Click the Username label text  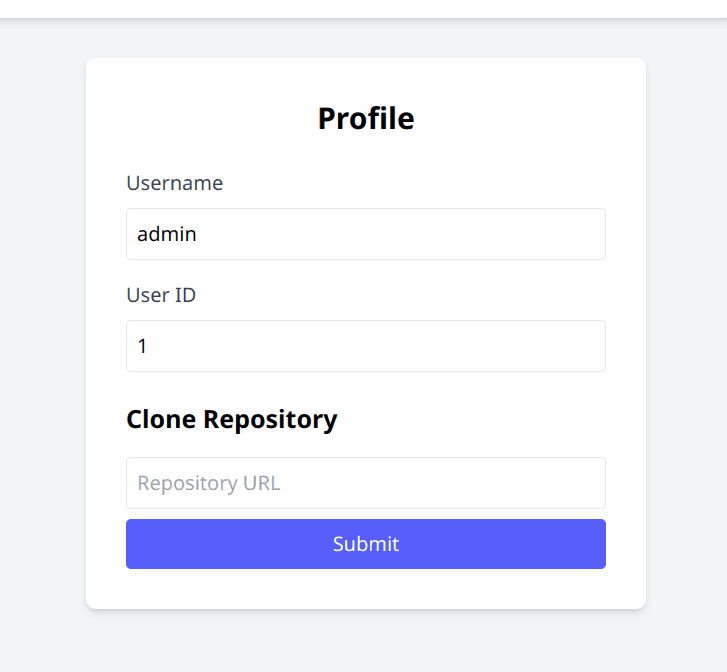point(174,183)
